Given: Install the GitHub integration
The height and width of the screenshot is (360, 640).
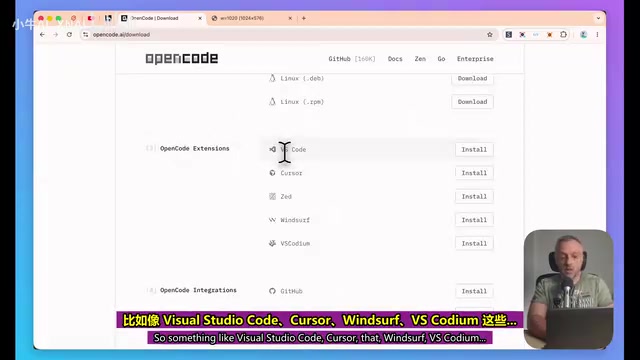Looking at the screenshot, I should pos(474,291).
